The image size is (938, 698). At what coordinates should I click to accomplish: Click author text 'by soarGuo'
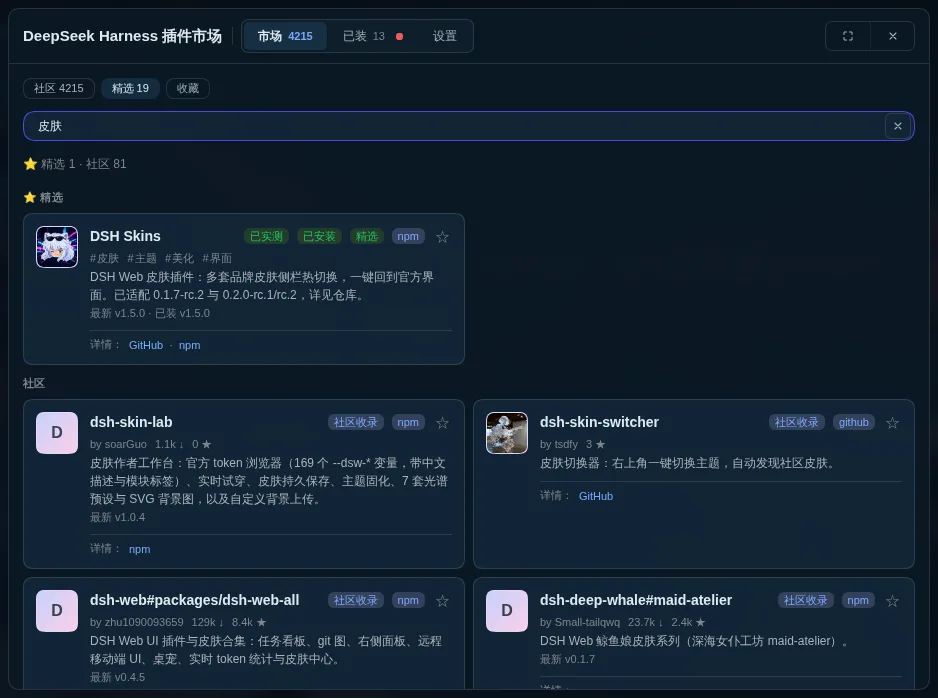point(118,444)
